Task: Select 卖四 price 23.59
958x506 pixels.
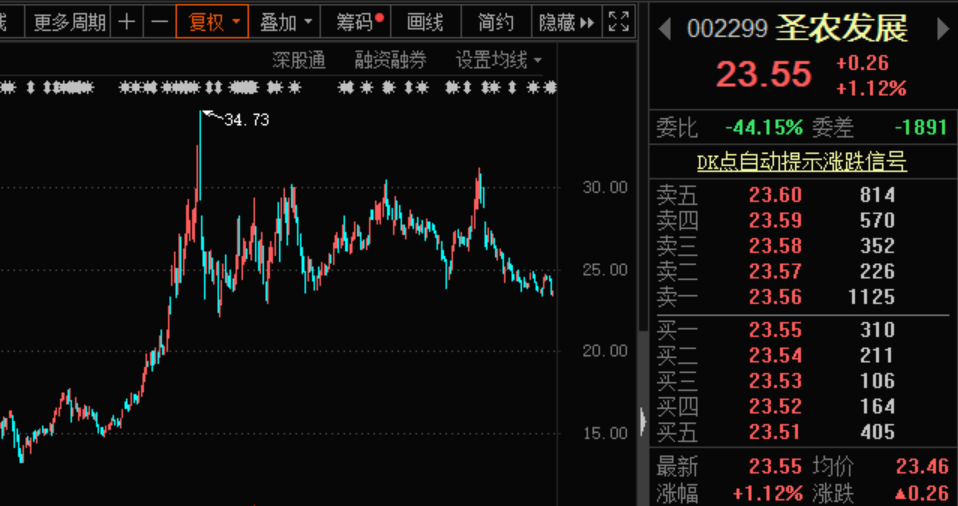Action: pyautogui.click(x=775, y=220)
